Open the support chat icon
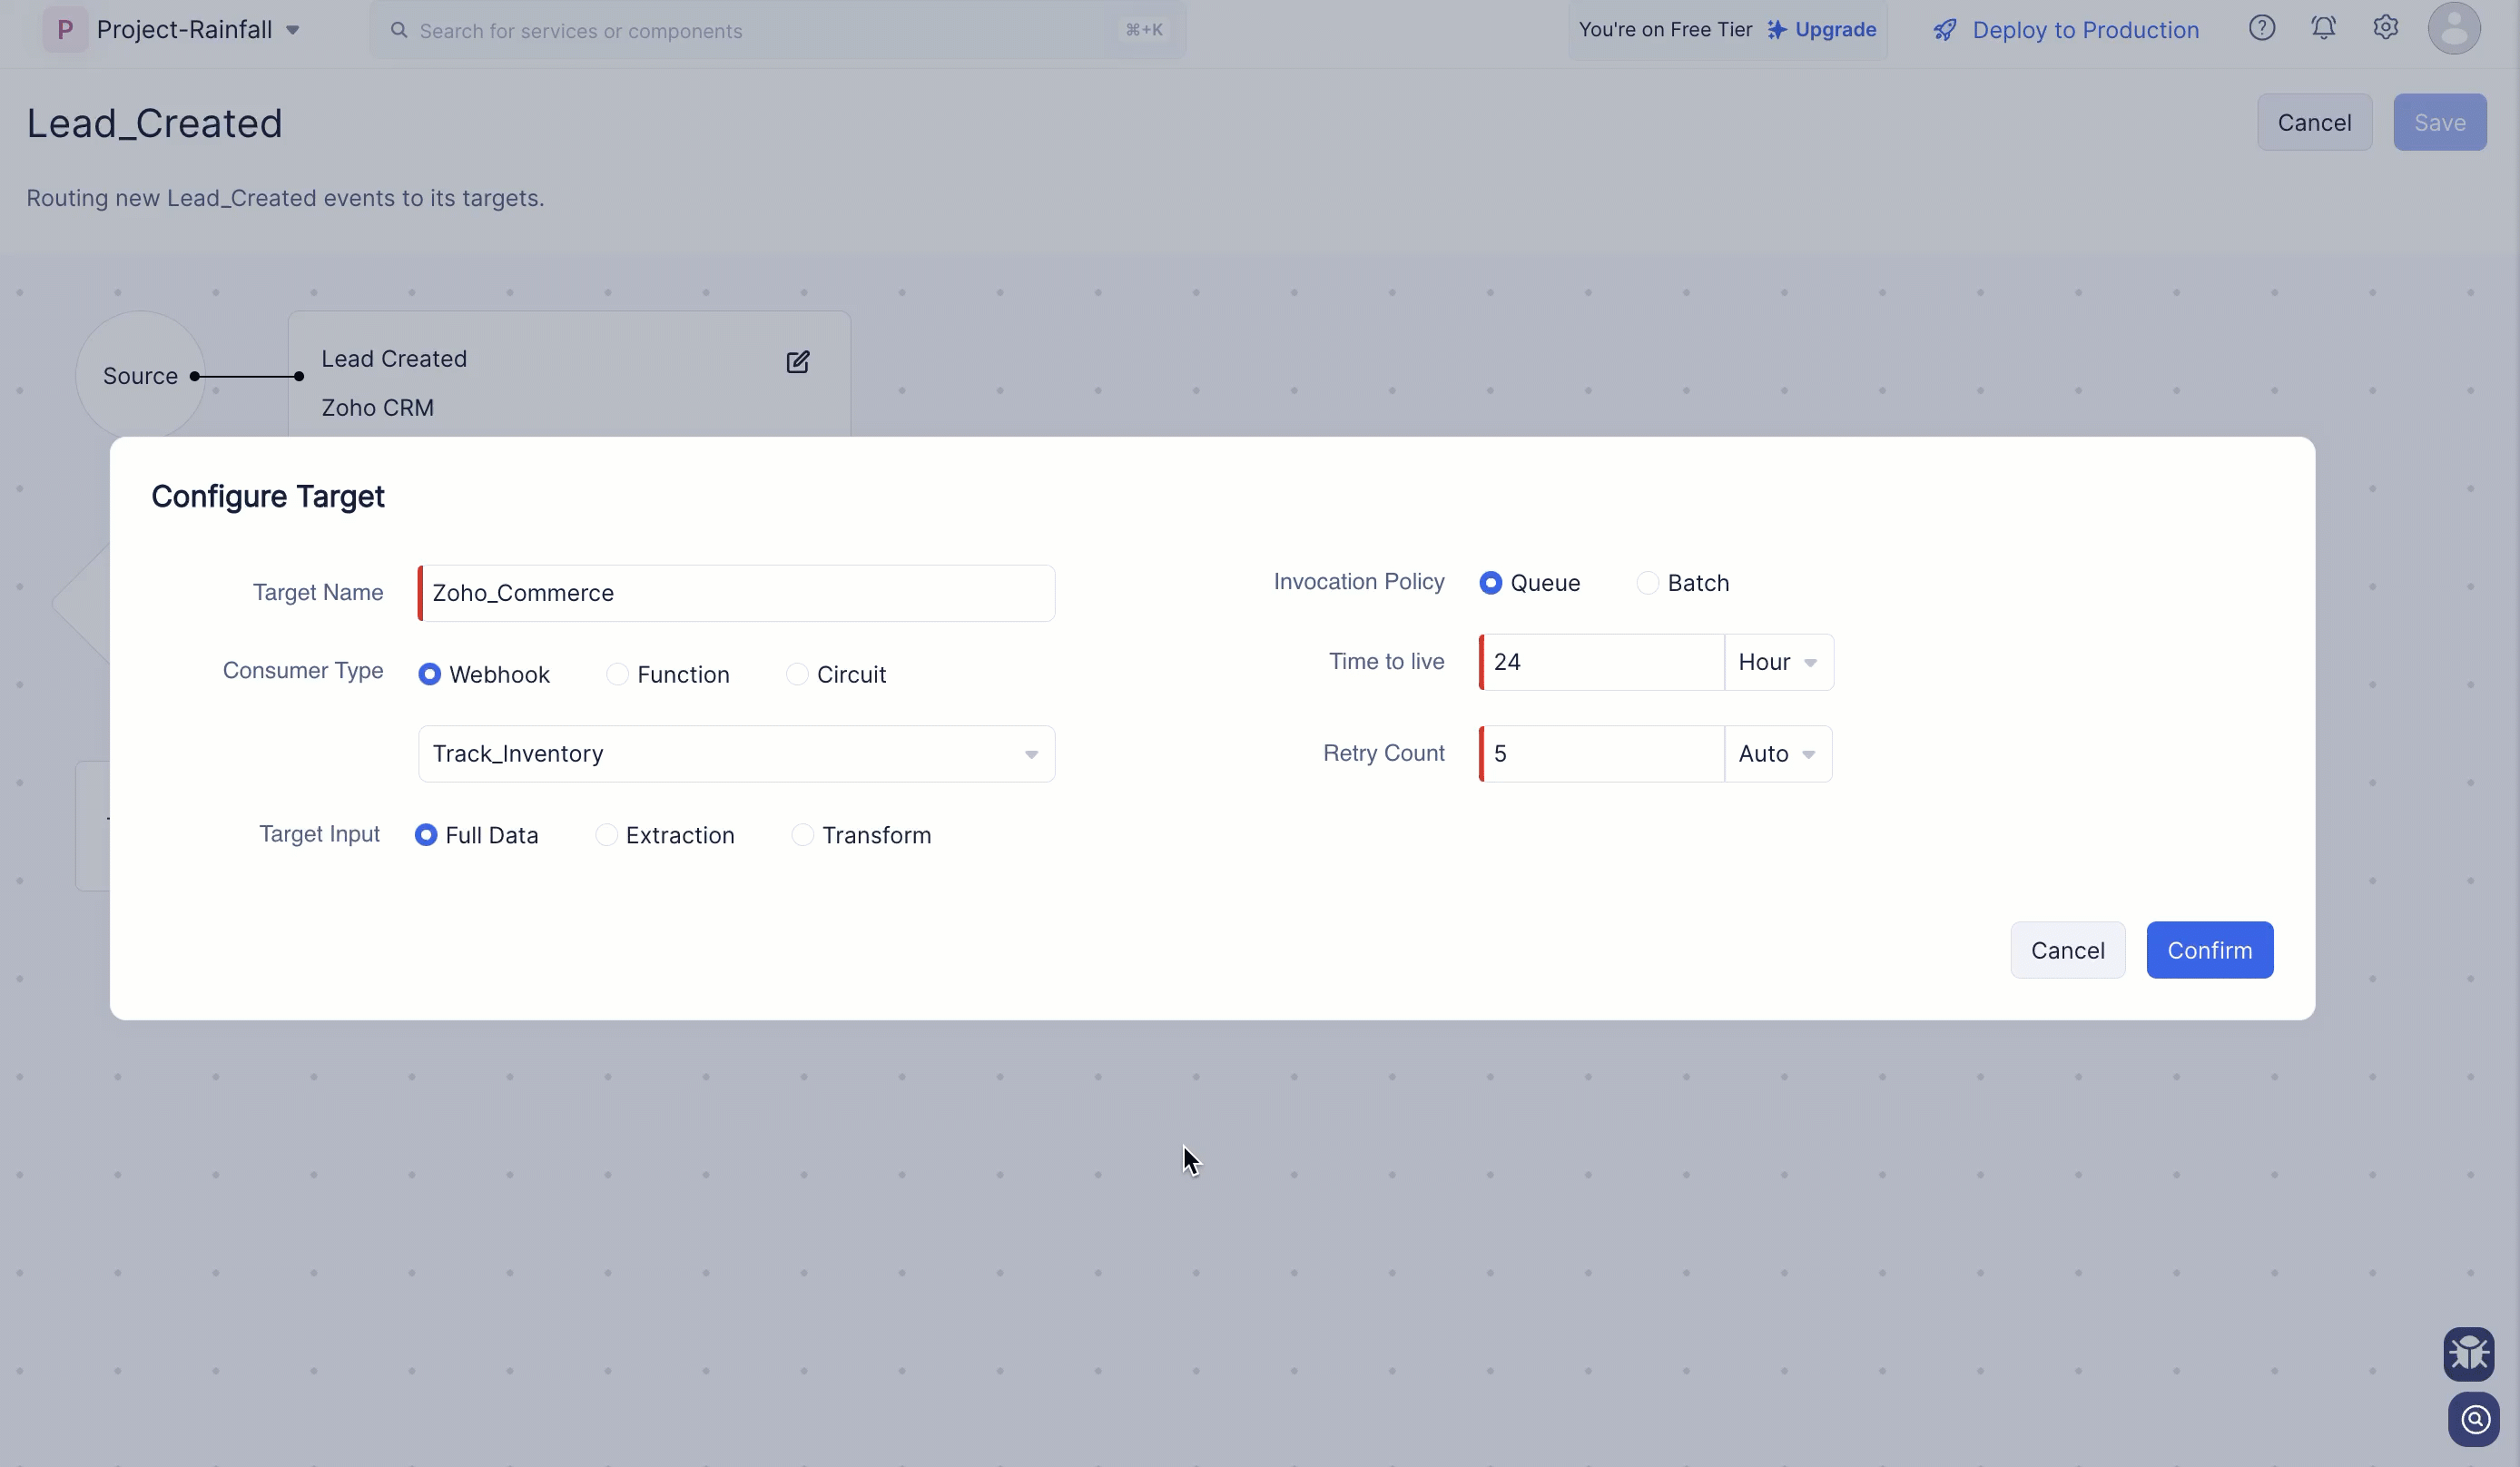This screenshot has height=1467, width=2520. 2473,1418
